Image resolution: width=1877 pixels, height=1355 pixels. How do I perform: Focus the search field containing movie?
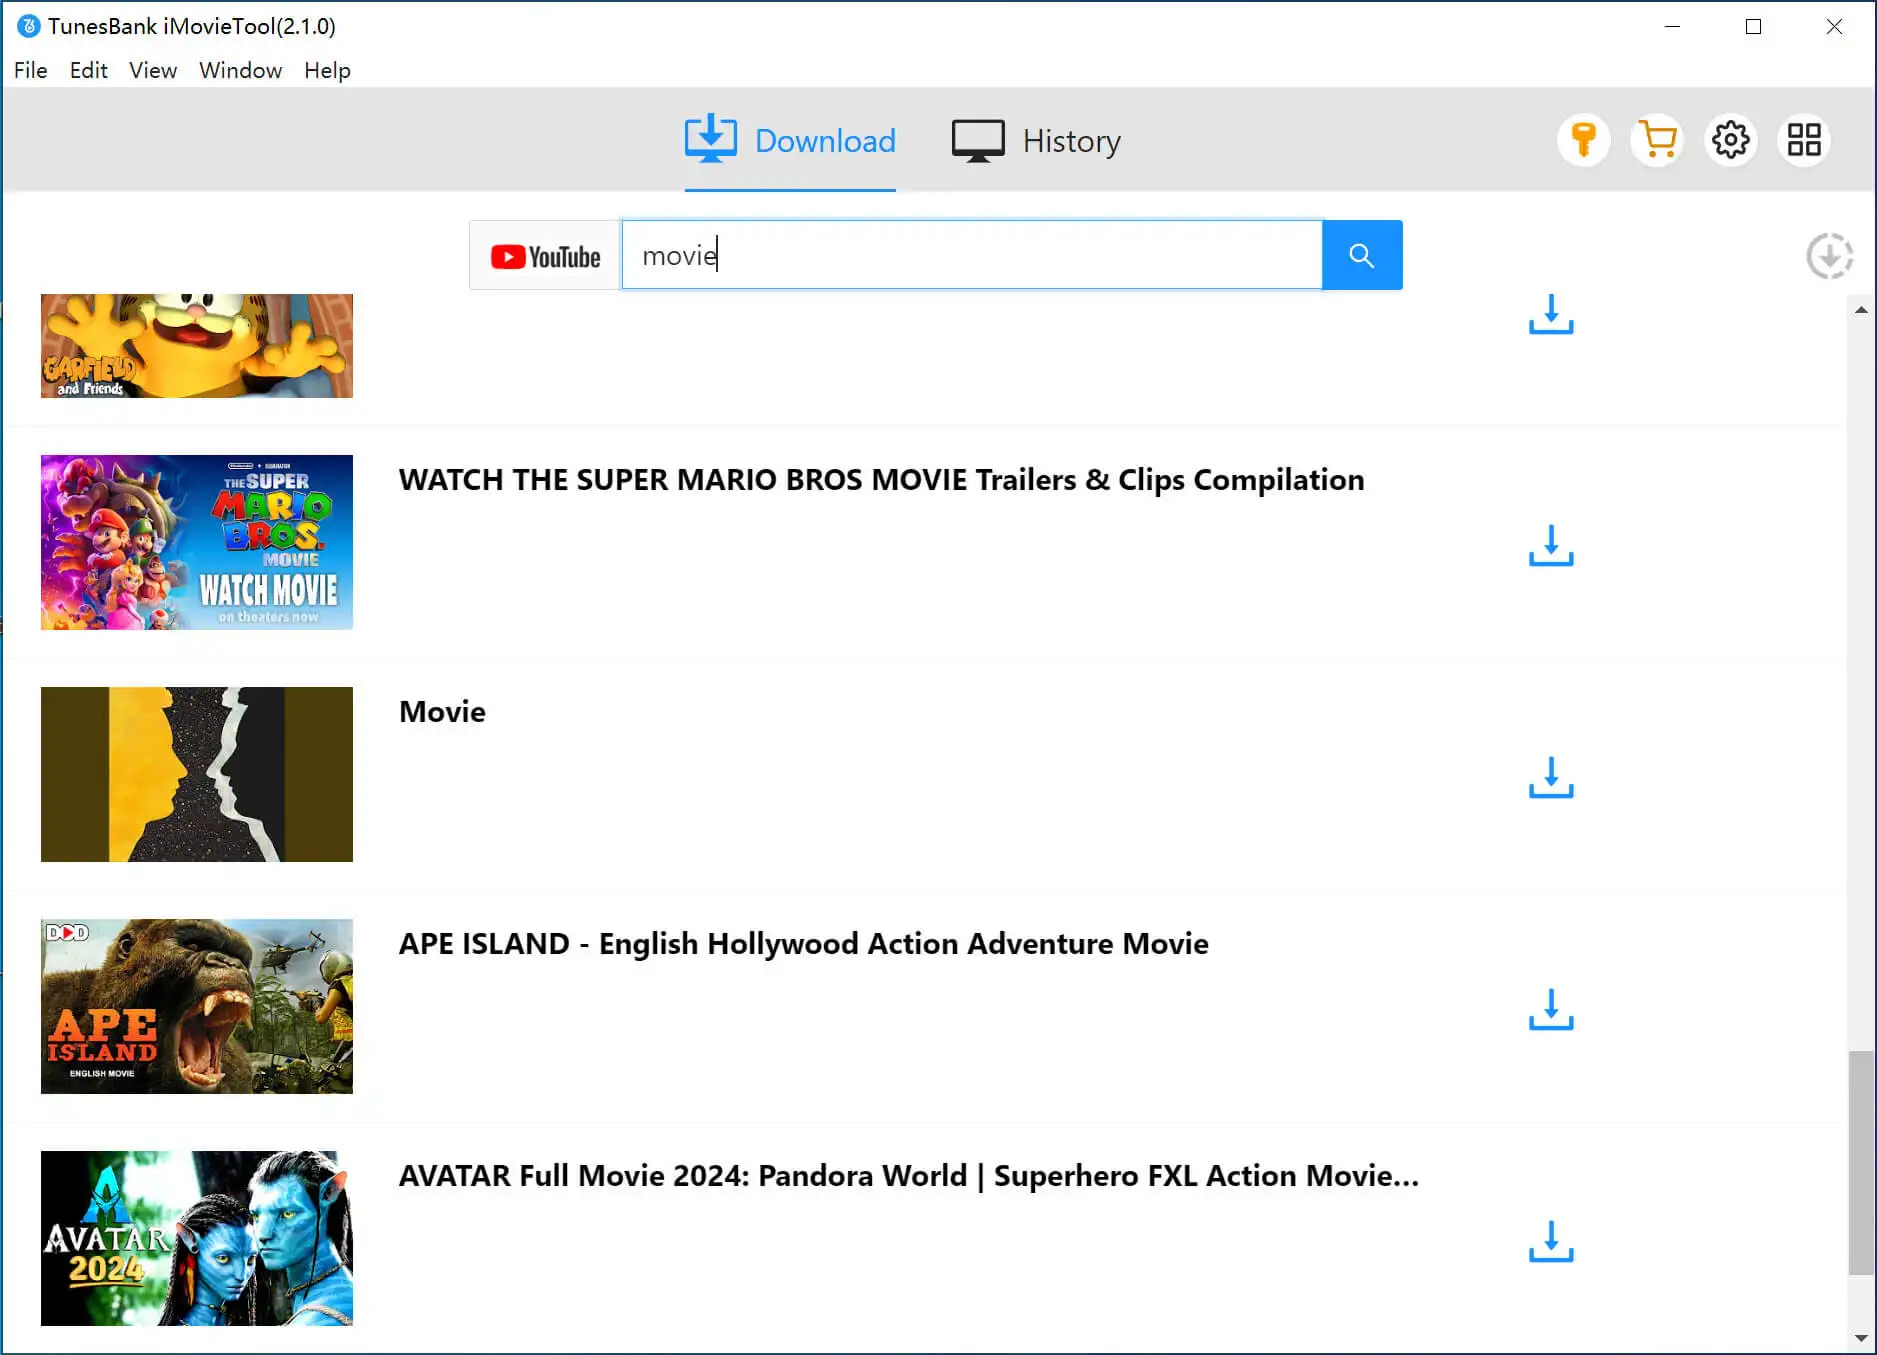[x=972, y=255]
